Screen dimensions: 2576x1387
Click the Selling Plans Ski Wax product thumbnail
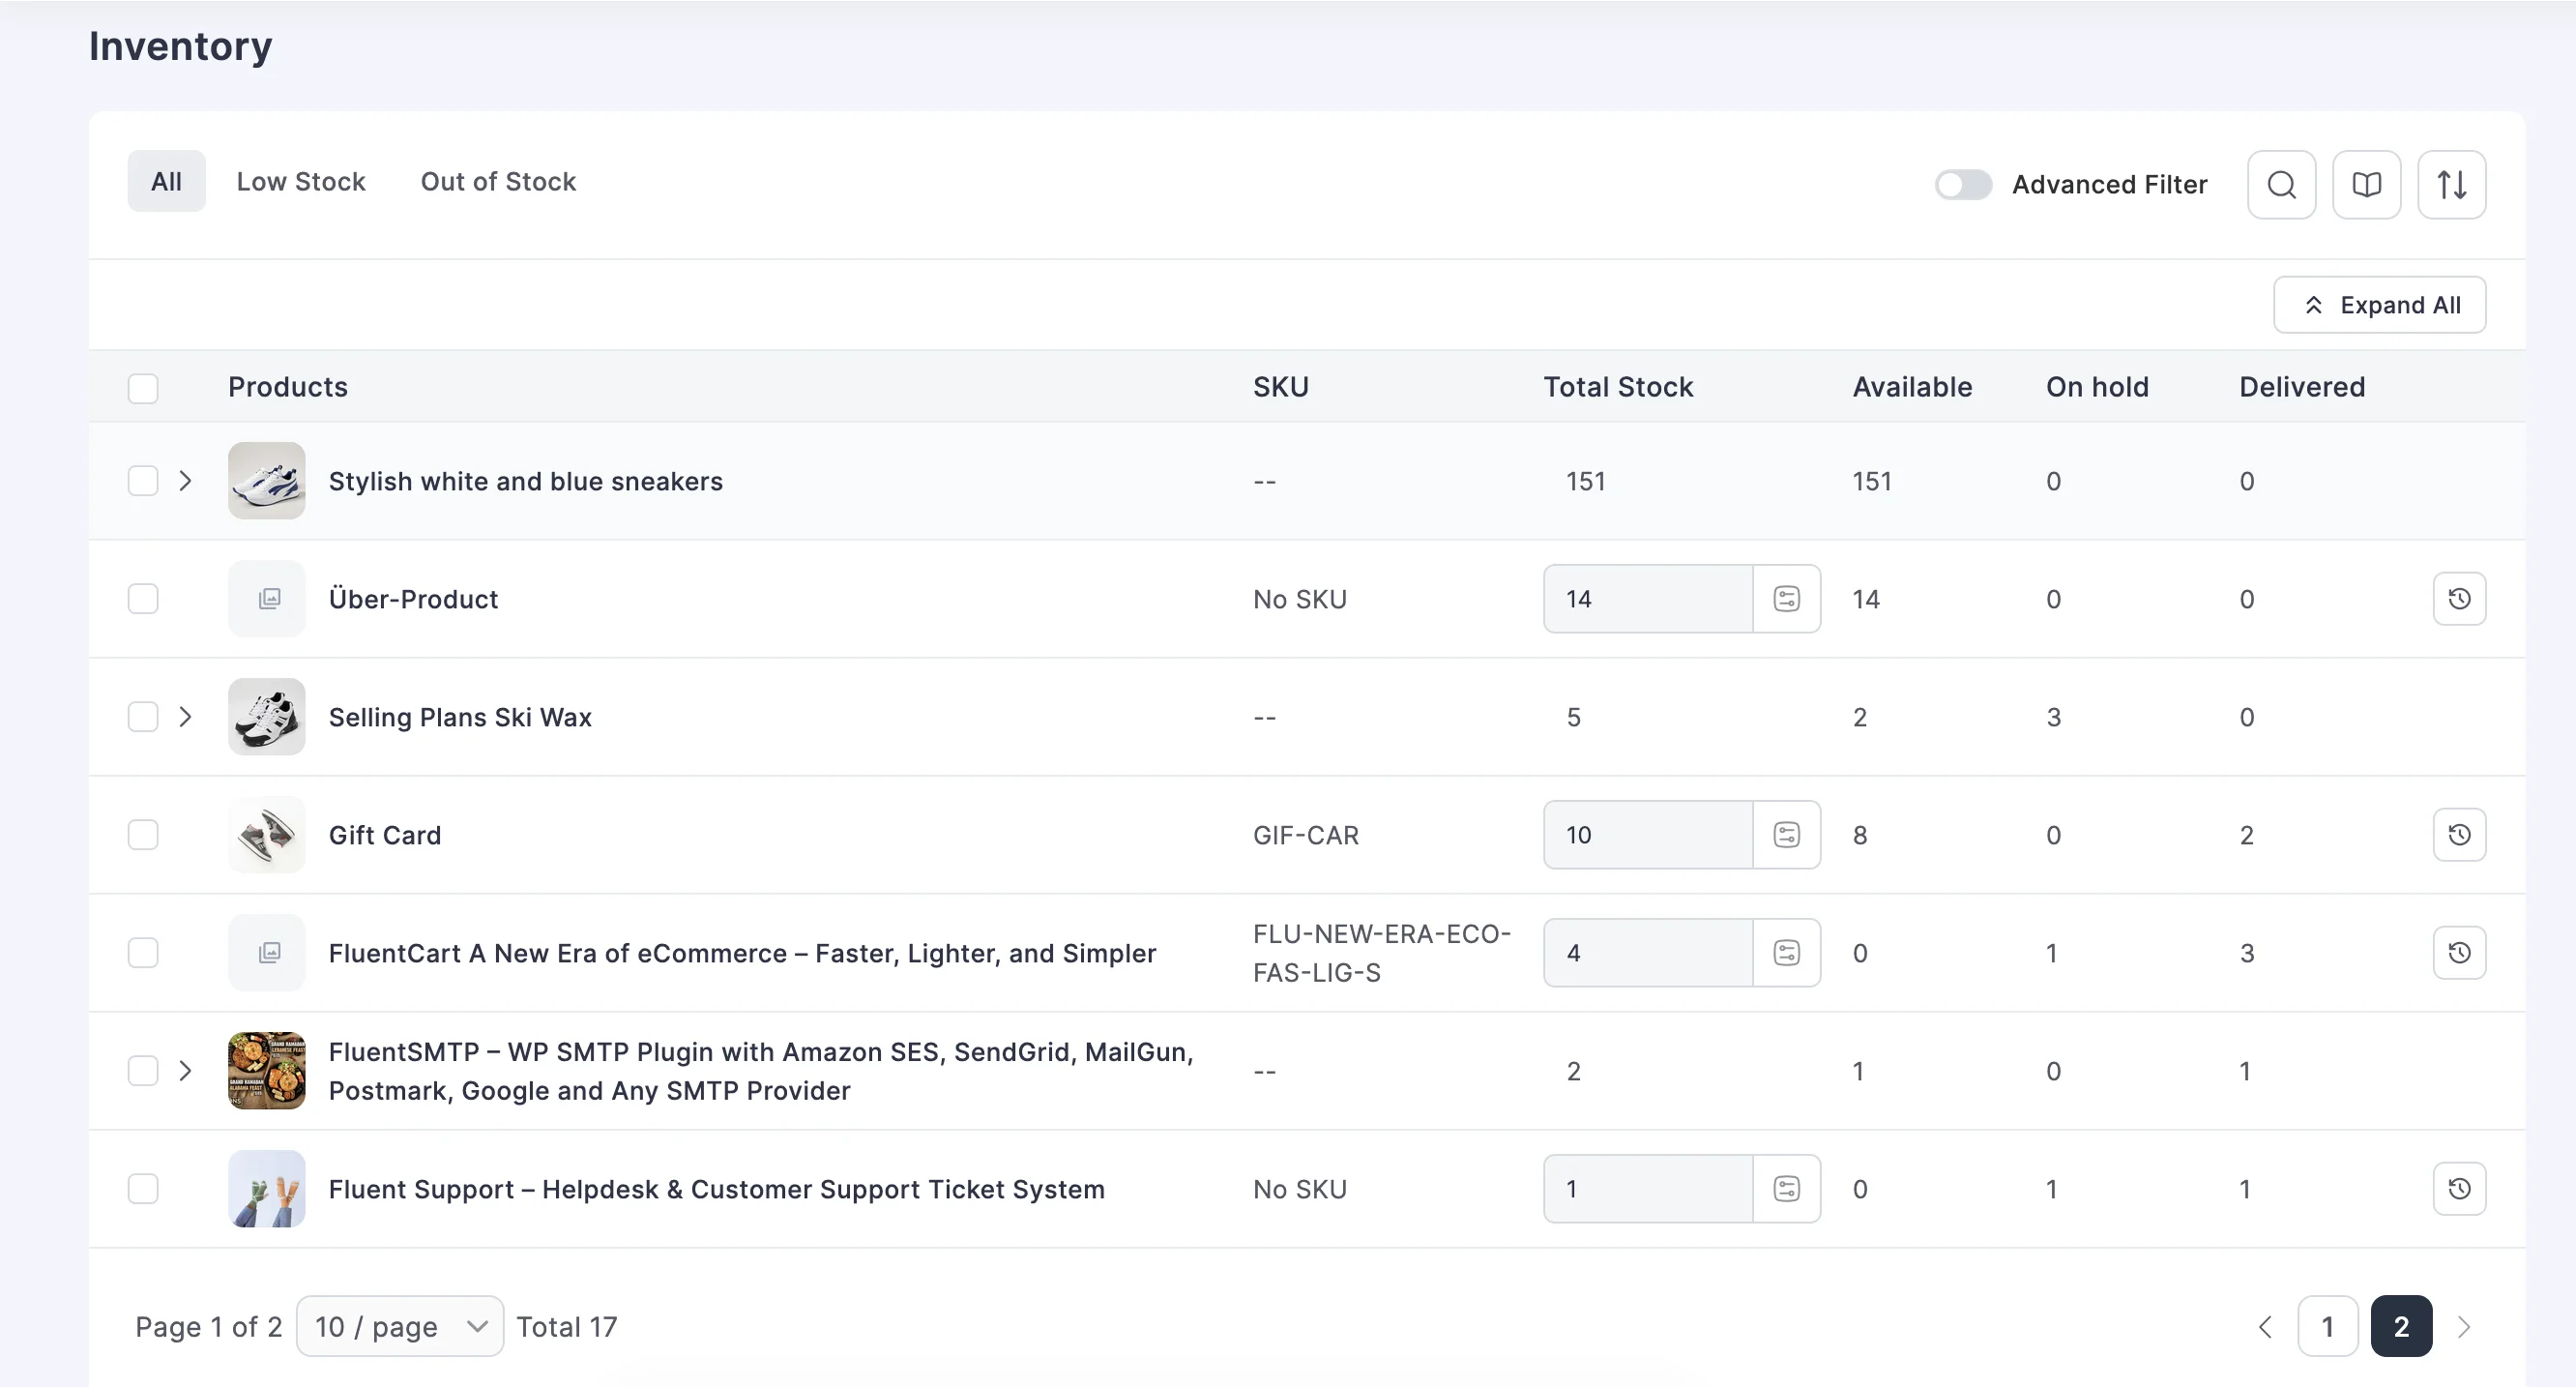pos(266,716)
